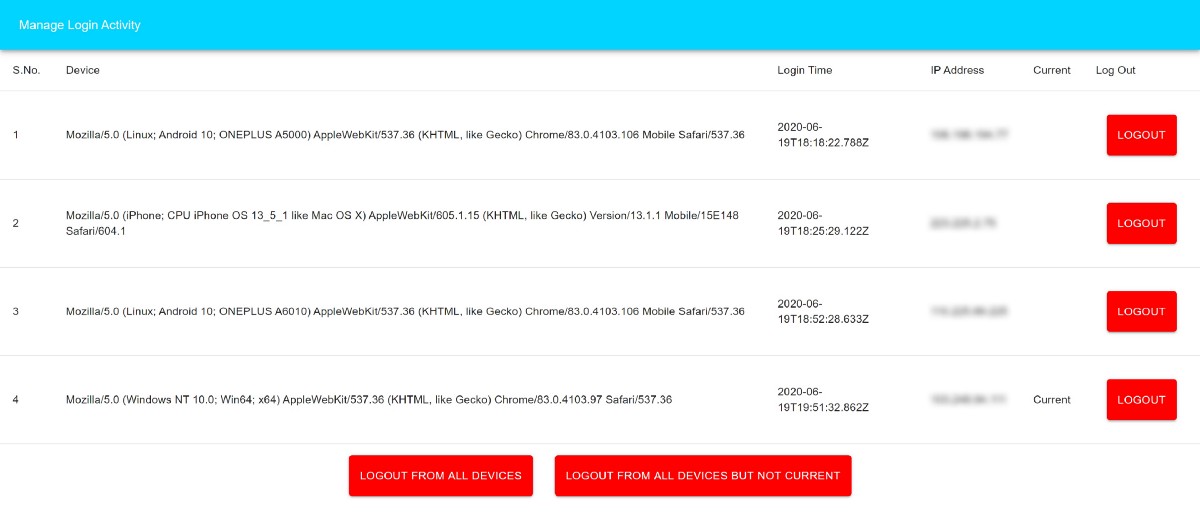Click the Login Time column header
The width and height of the screenshot is (1200, 529).
tap(804, 70)
